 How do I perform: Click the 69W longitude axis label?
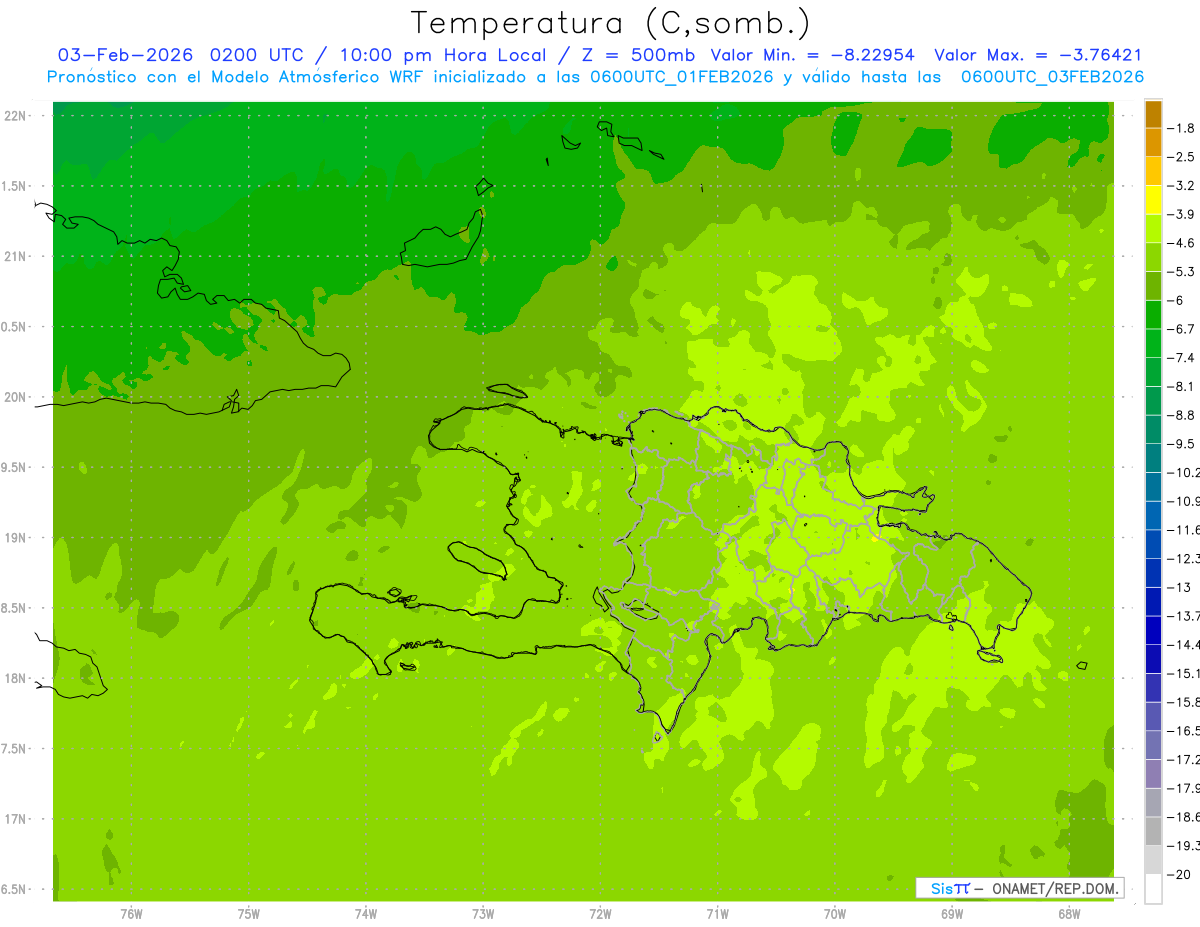click(952, 914)
